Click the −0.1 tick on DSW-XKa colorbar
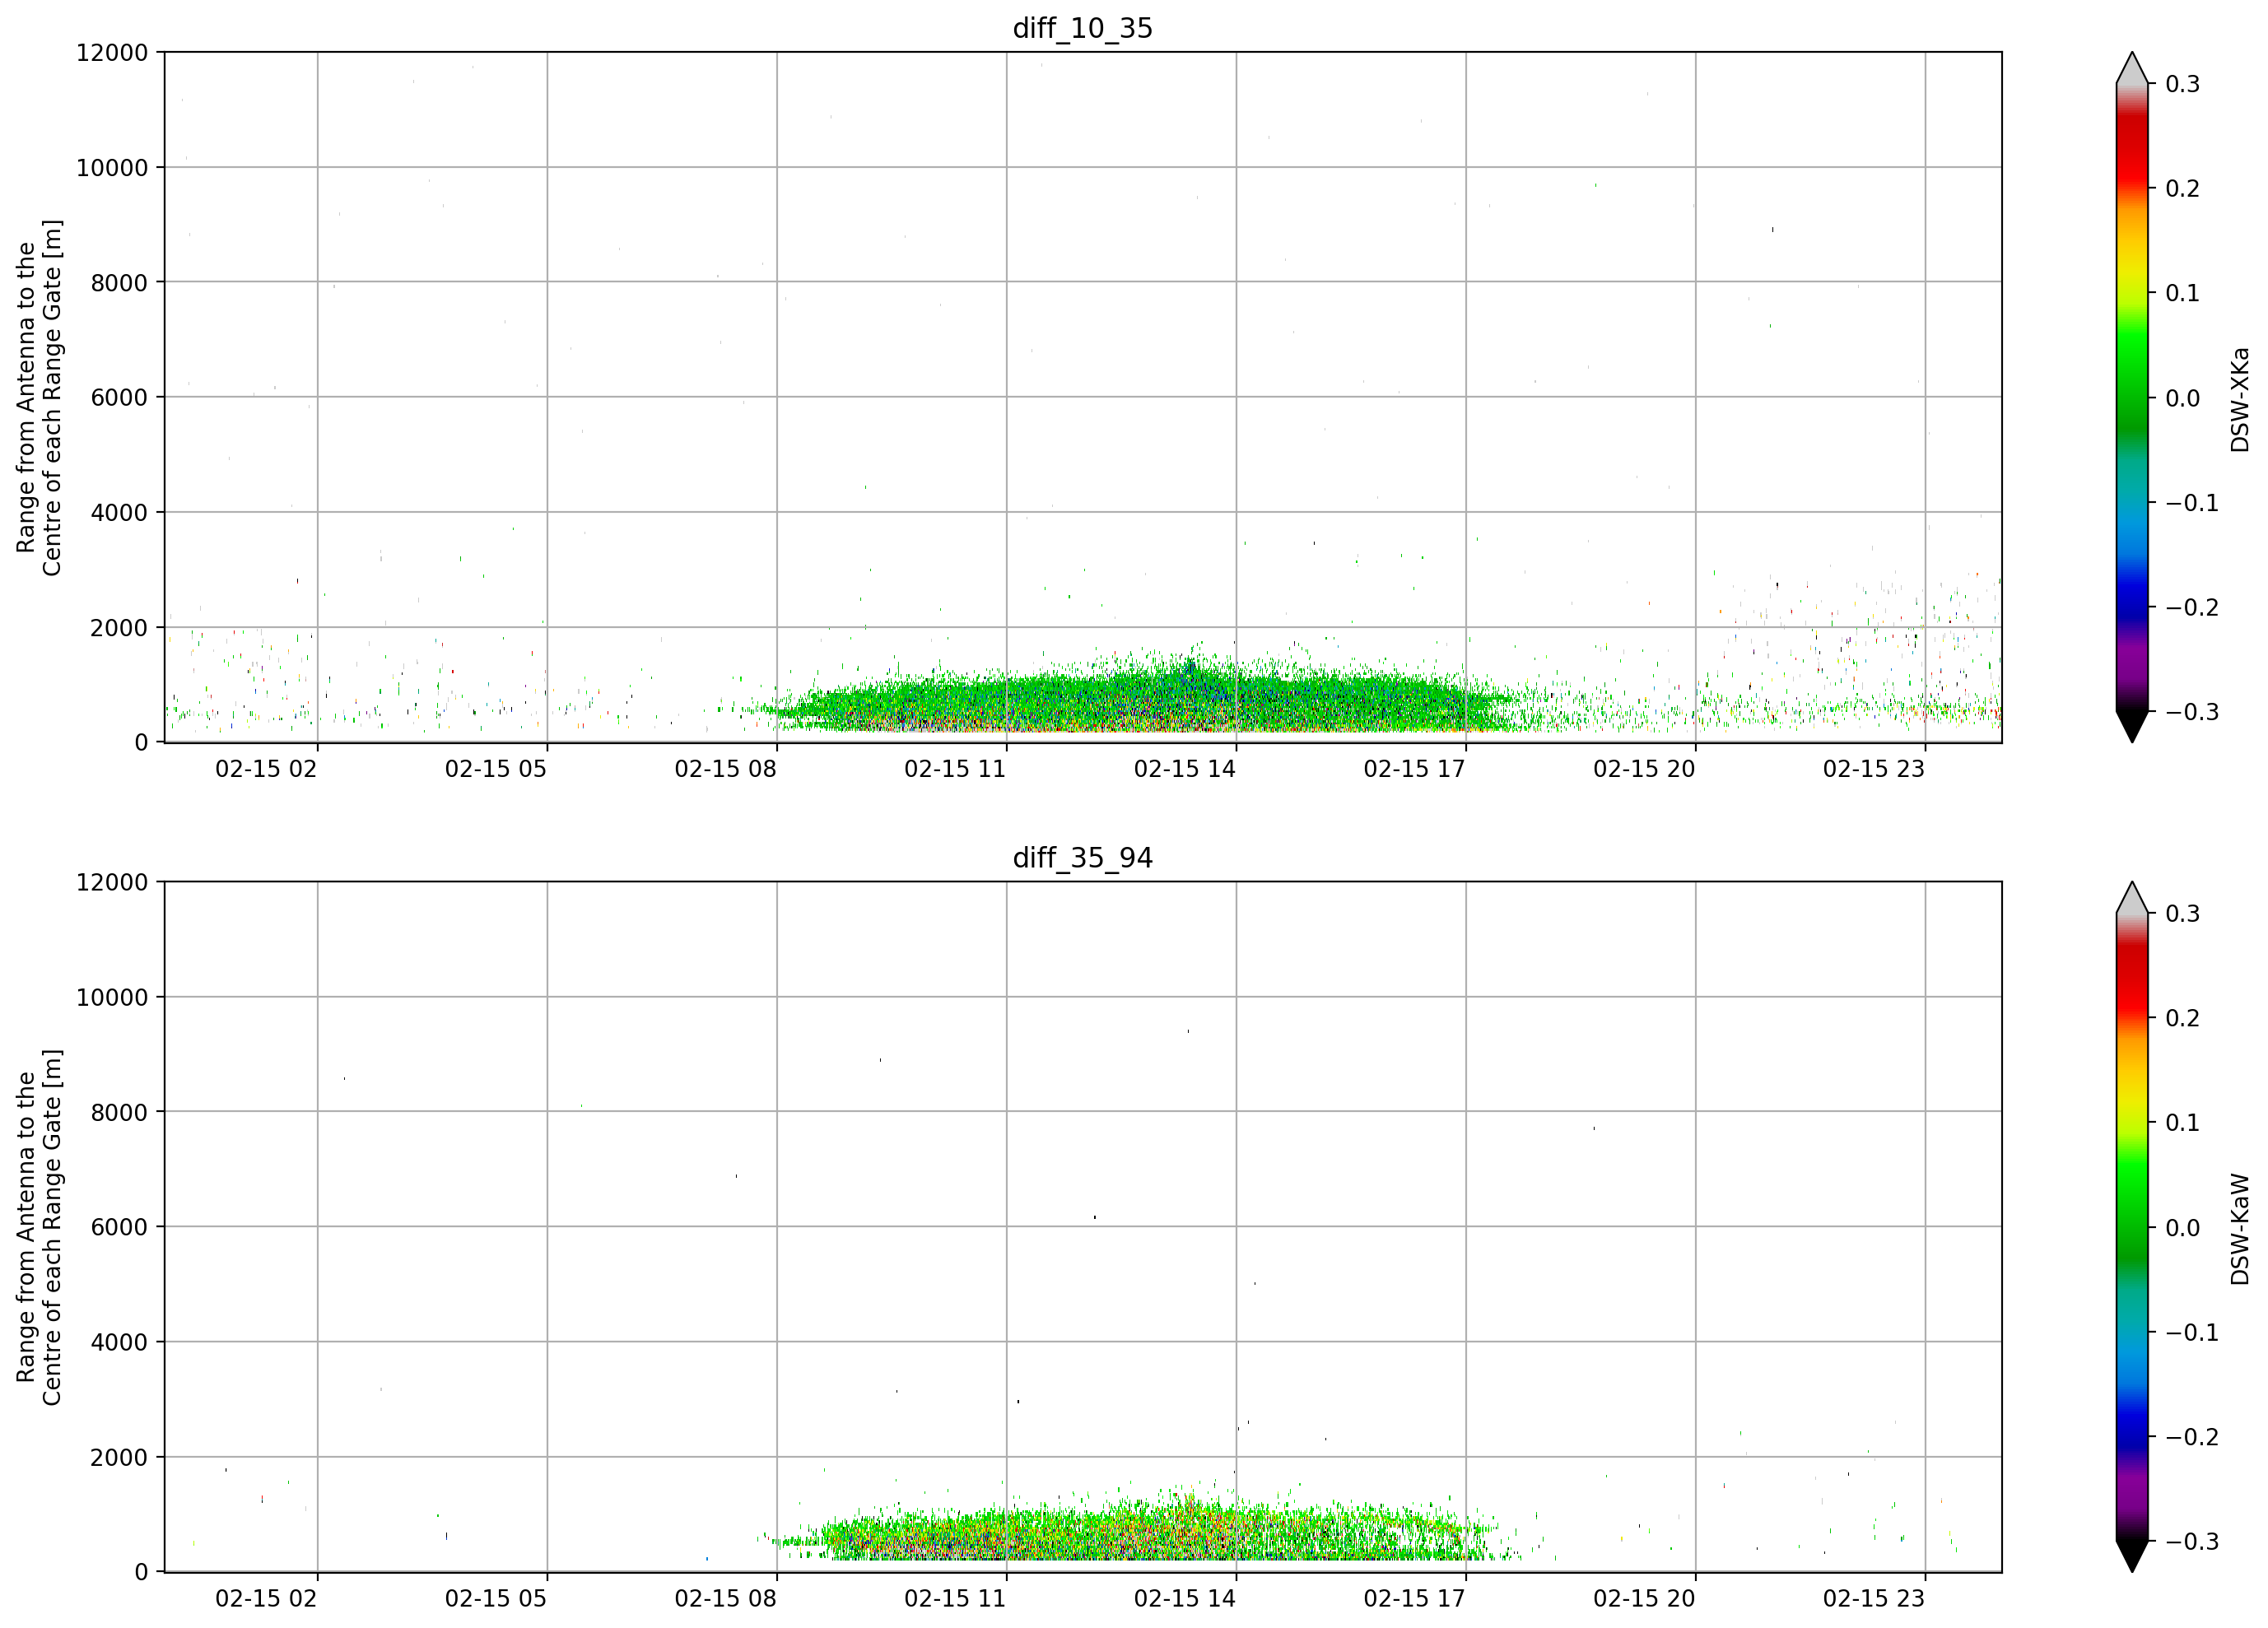 (x=2192, y=503)
